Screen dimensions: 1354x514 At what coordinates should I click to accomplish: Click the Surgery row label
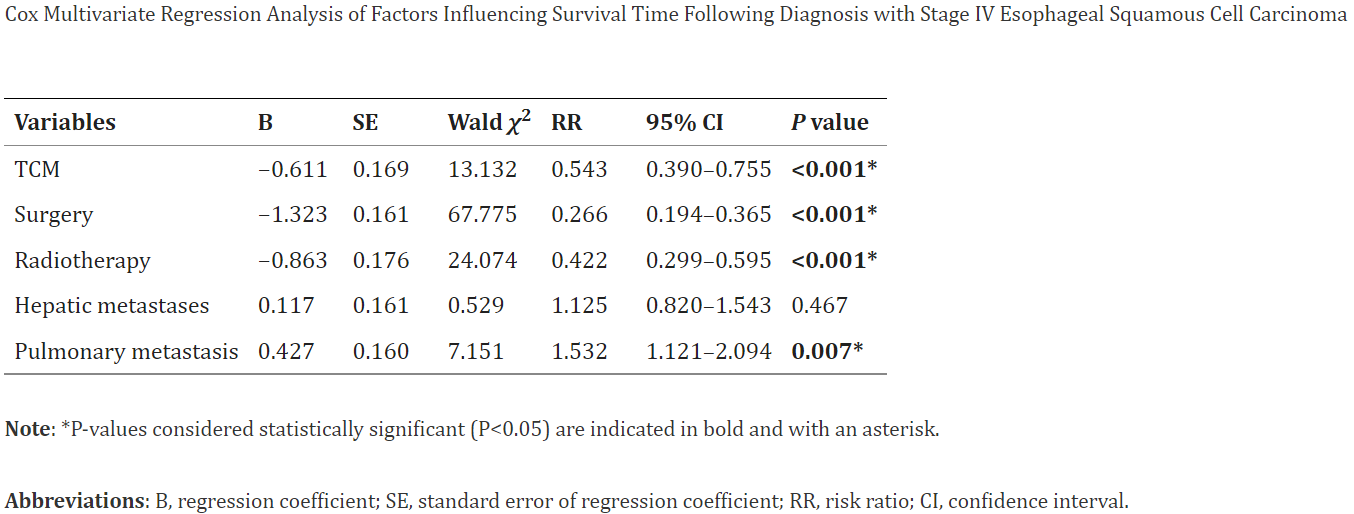pos(53,215)
